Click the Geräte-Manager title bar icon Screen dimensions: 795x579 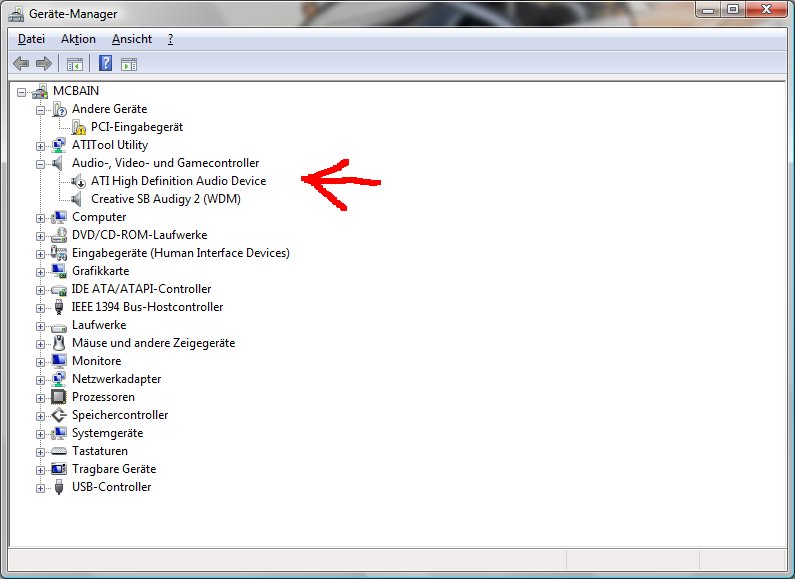point(16,14)
